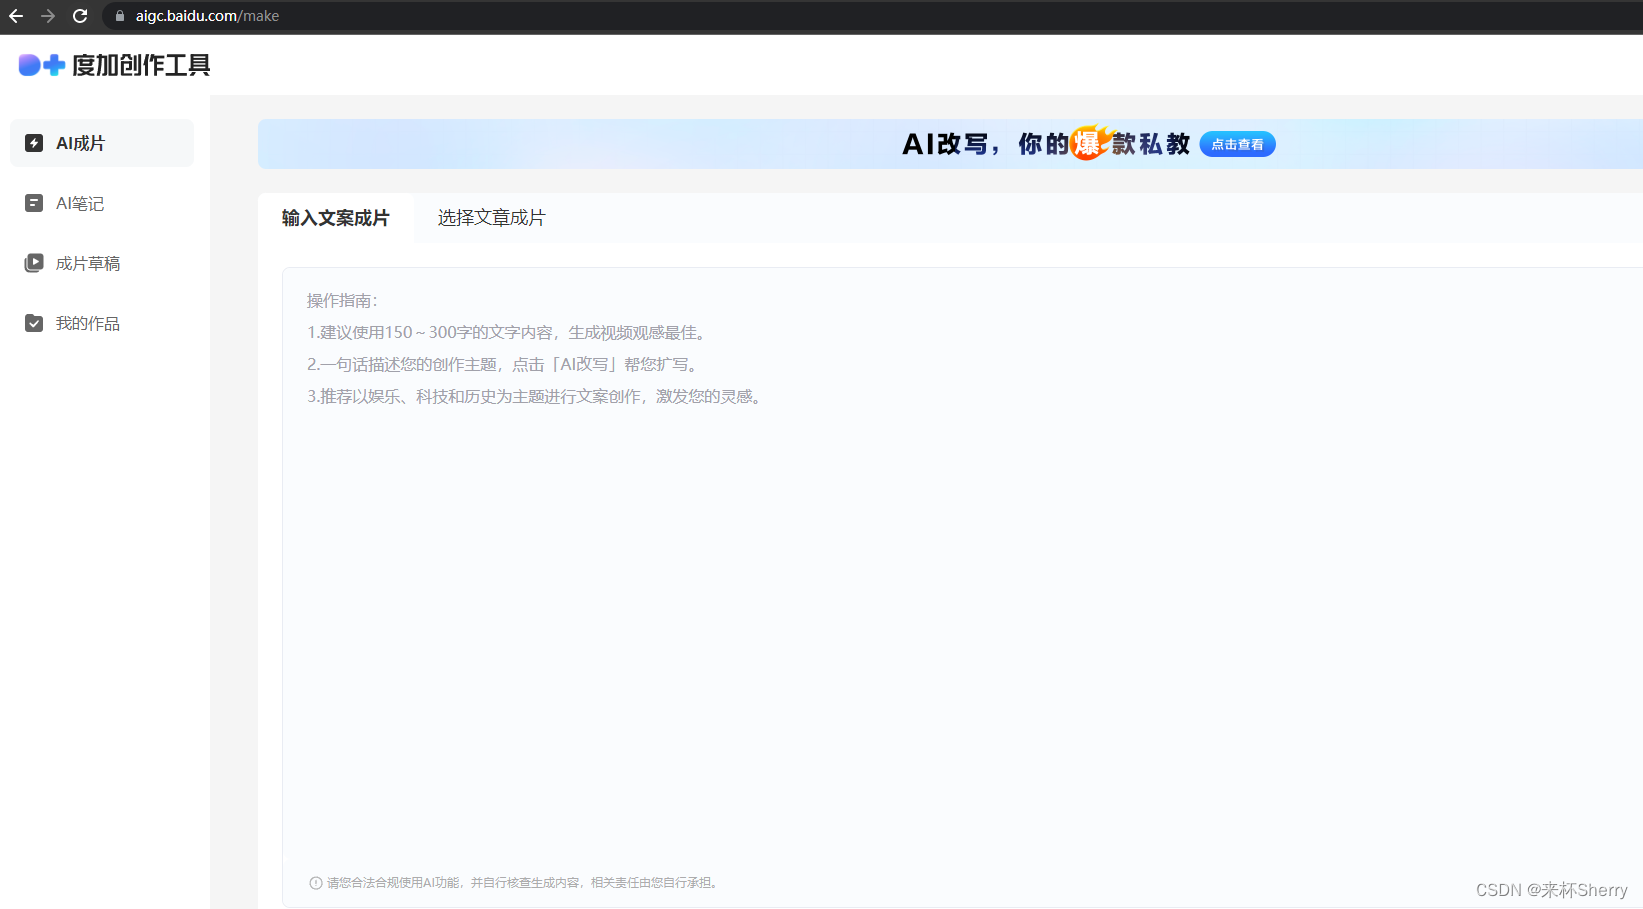Reload the page with the refresh icon
The image size is (1643, 909).
80,16
